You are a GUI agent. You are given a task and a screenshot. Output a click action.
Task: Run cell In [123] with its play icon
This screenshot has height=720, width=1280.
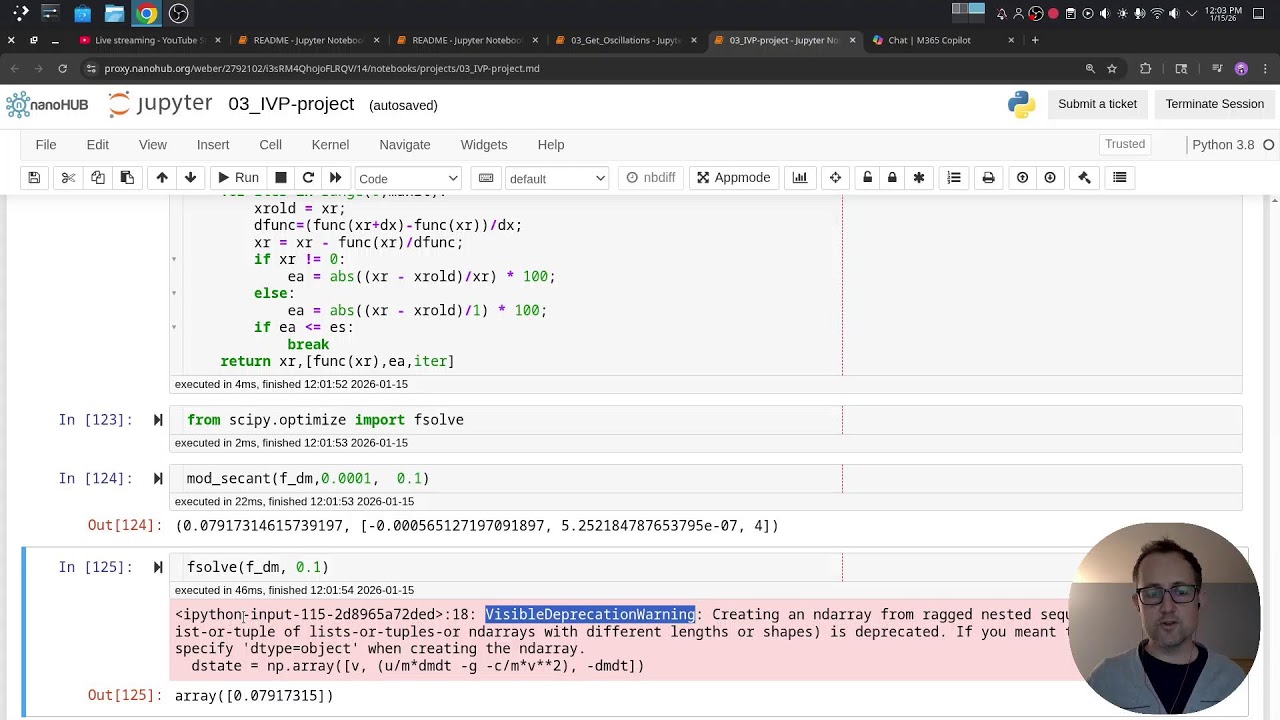pyautogui.click(x=158, y=420)
